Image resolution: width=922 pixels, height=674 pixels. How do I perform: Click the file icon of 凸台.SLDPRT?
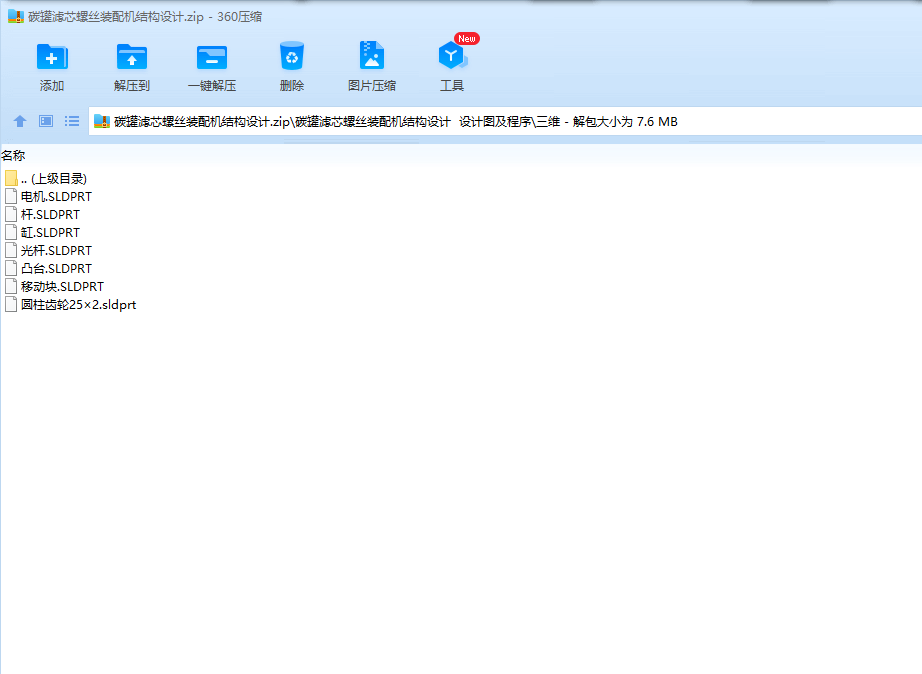11,268
